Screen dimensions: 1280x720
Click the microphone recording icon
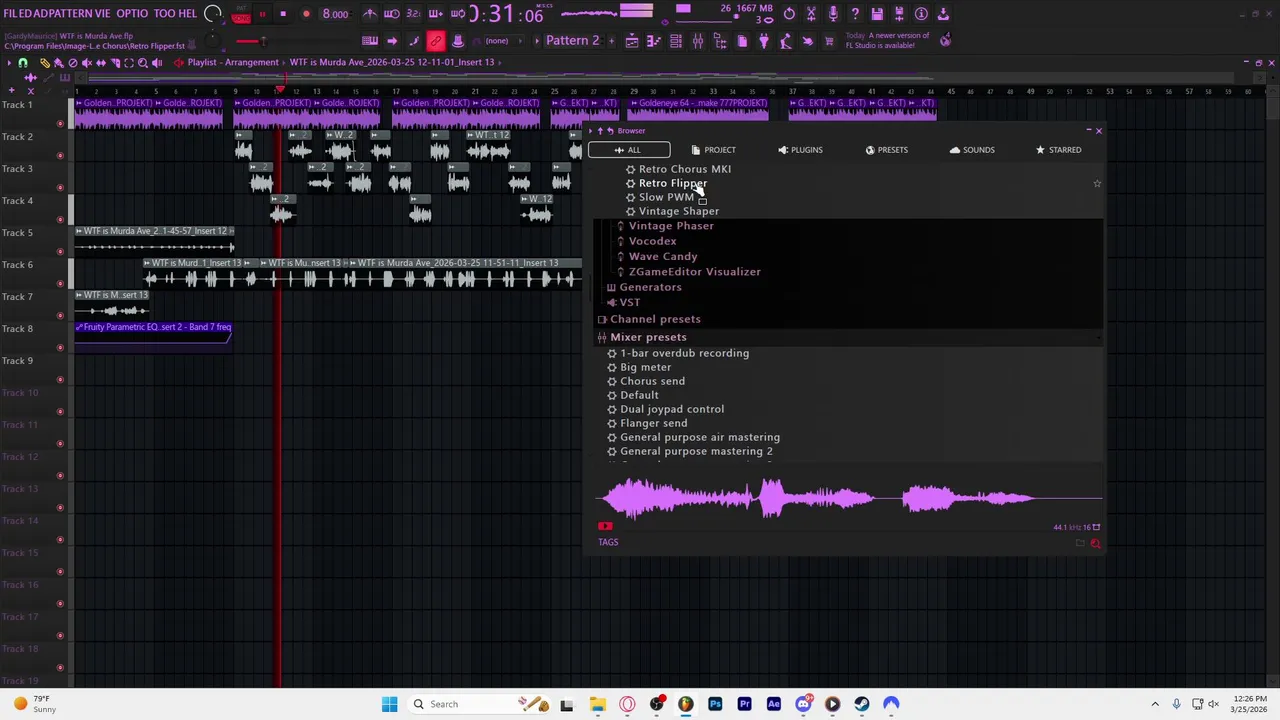coord(833,14)
